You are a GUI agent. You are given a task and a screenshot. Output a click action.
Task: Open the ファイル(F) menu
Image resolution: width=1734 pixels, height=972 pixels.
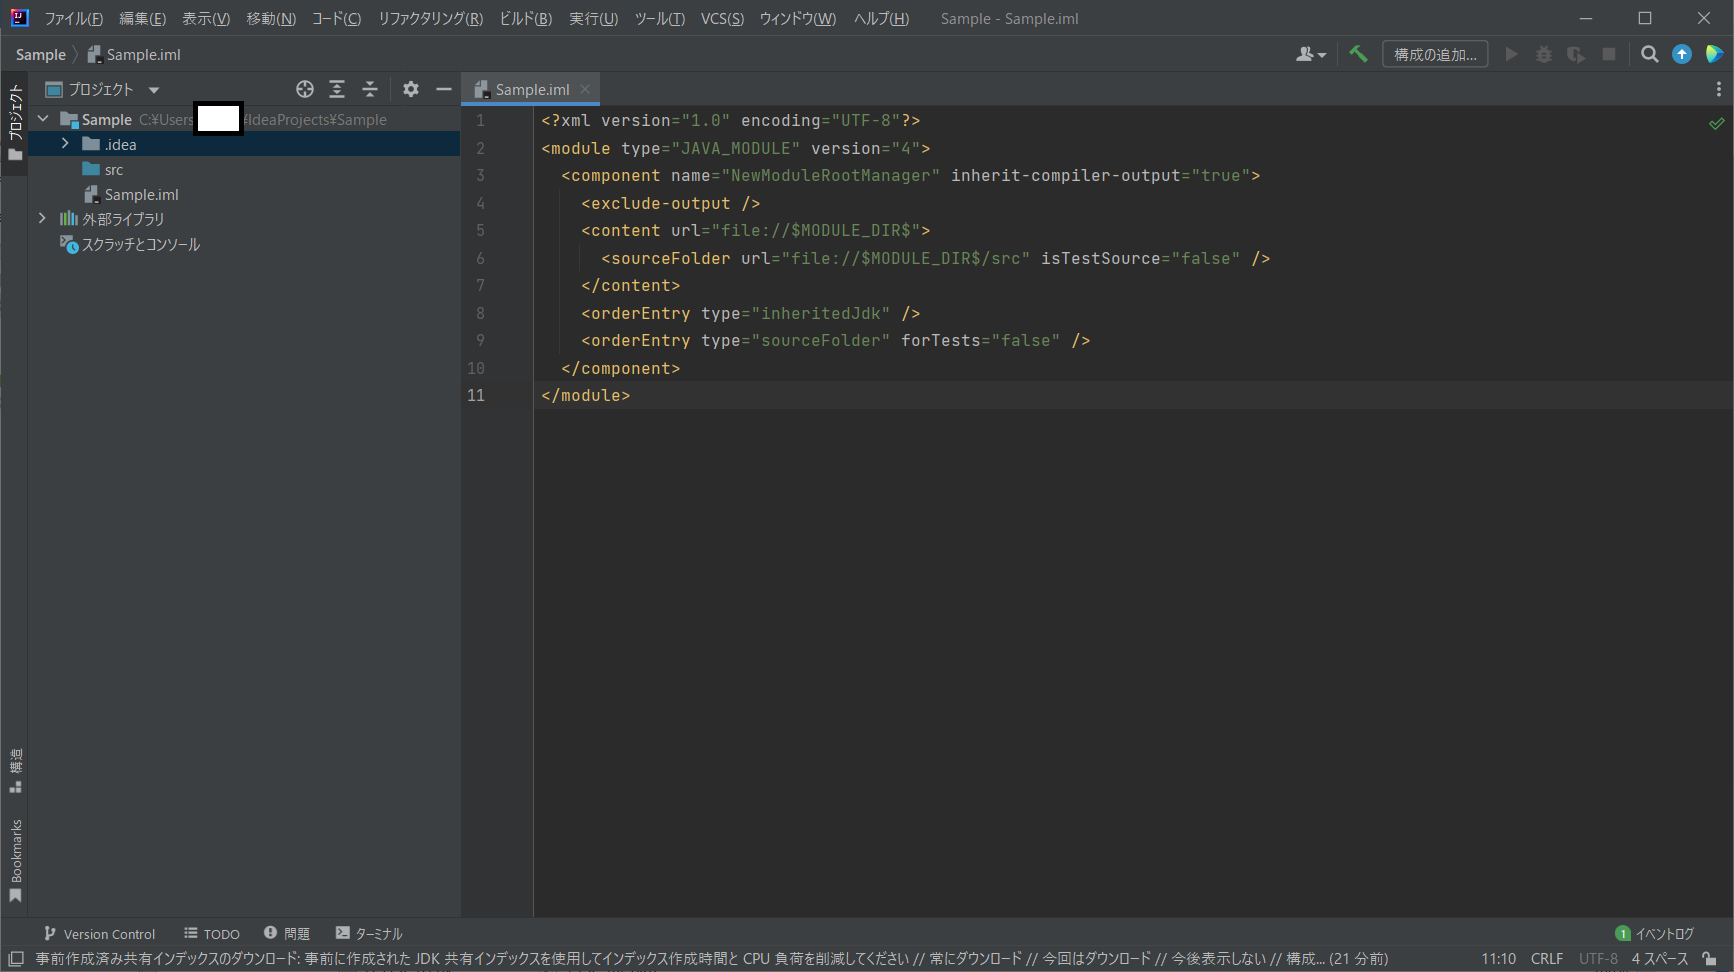point(73,18)
